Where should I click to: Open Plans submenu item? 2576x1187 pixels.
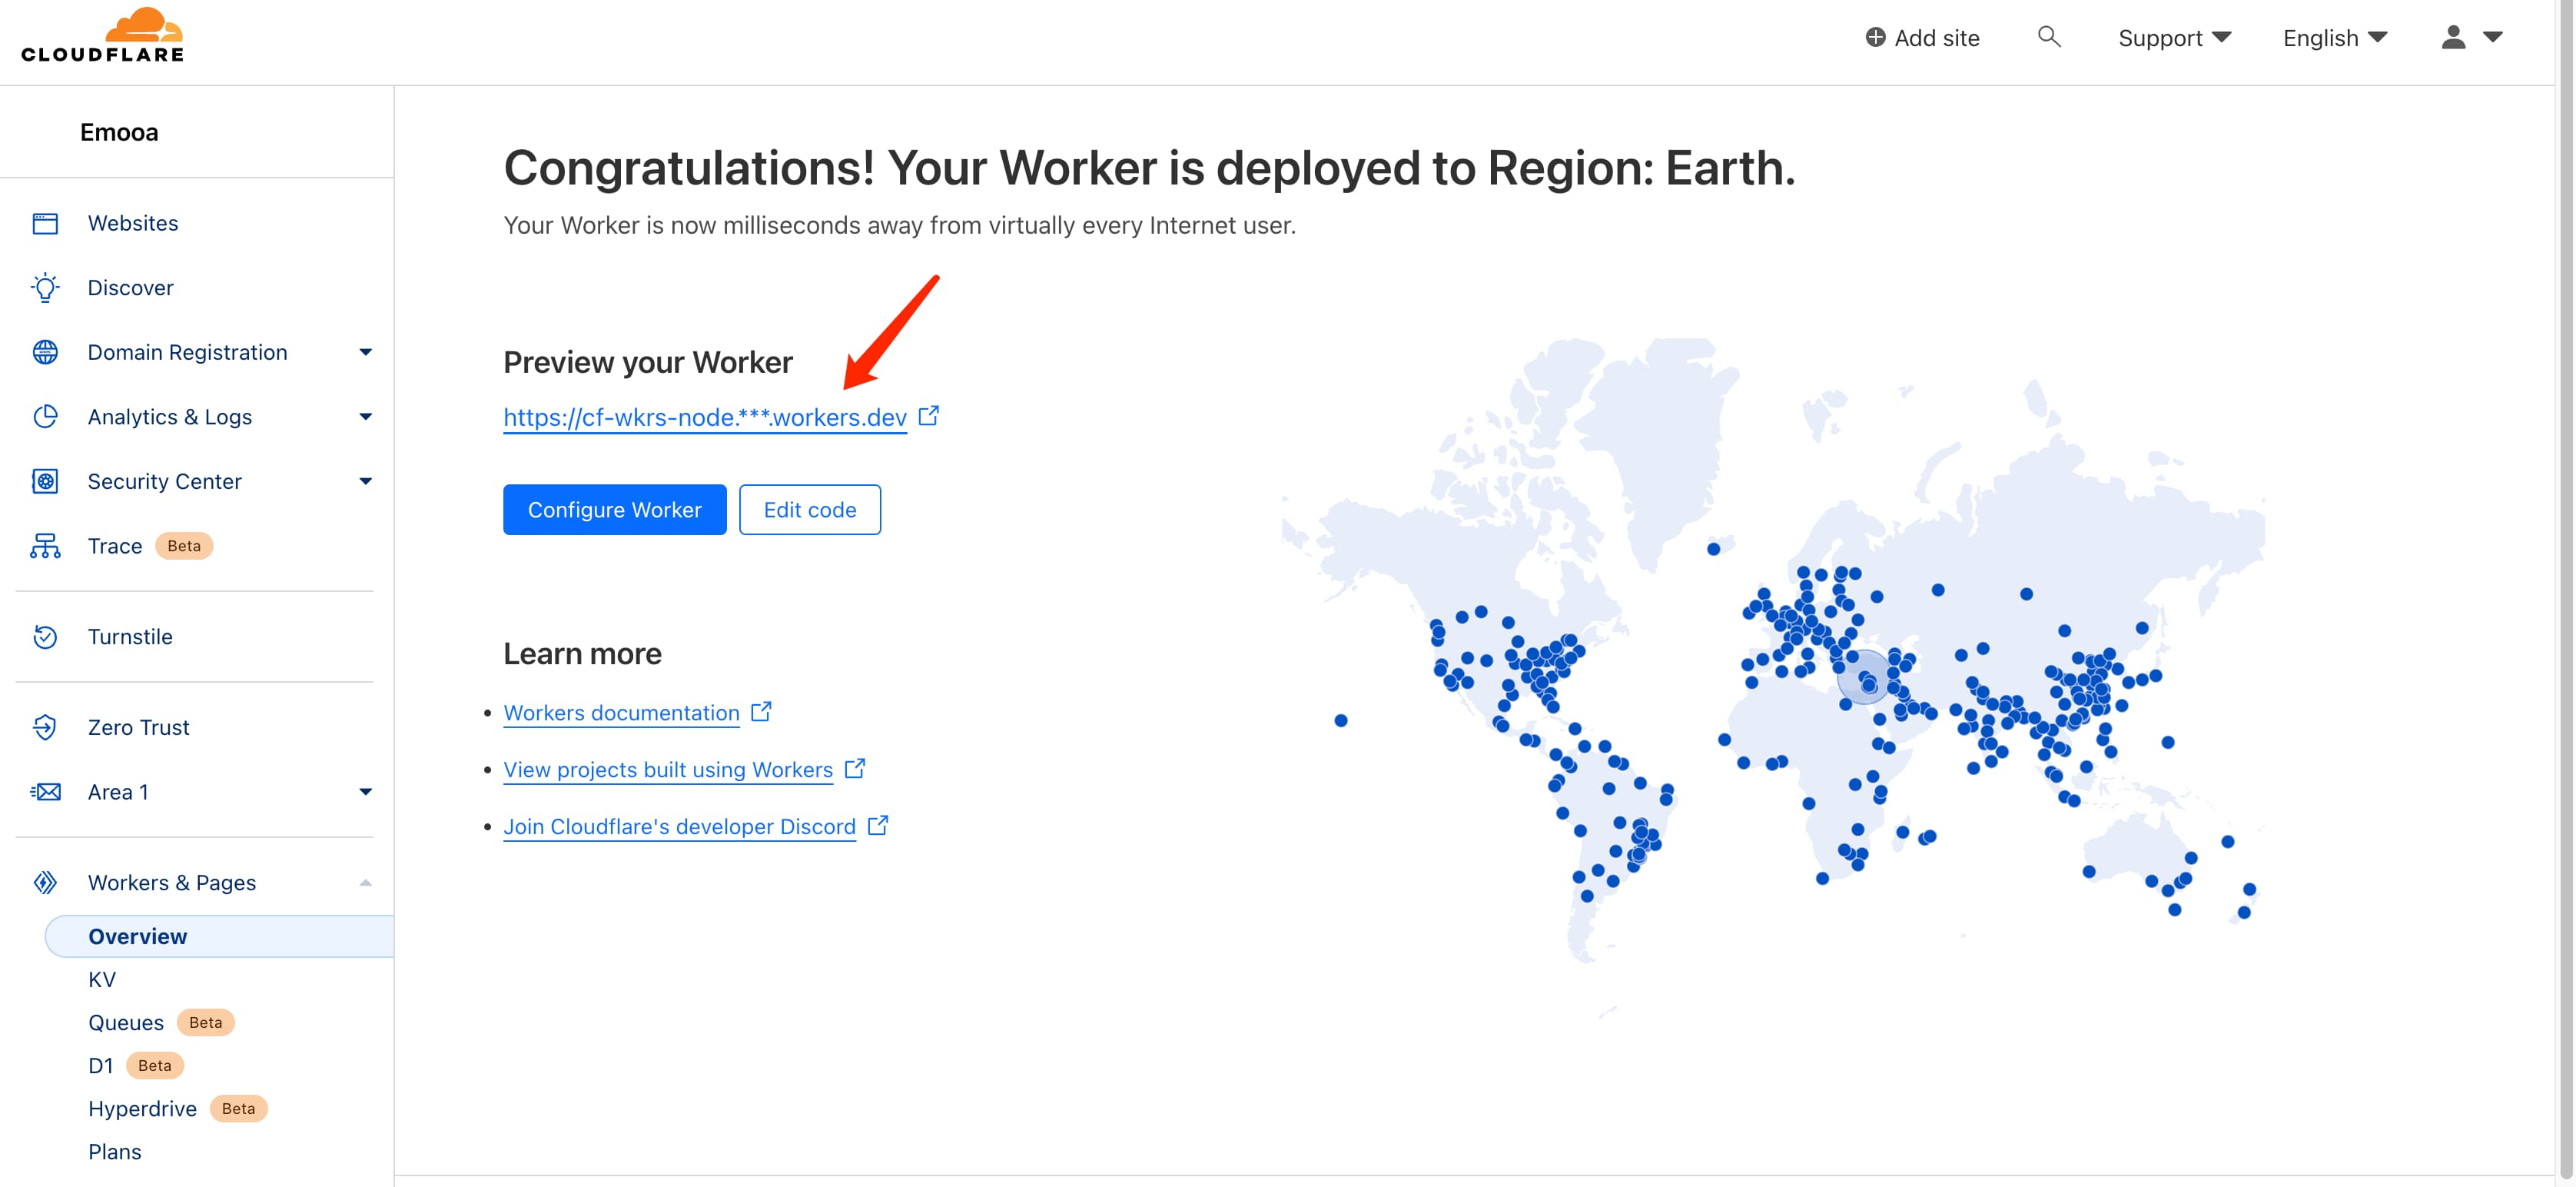[x=115, y=1151]
